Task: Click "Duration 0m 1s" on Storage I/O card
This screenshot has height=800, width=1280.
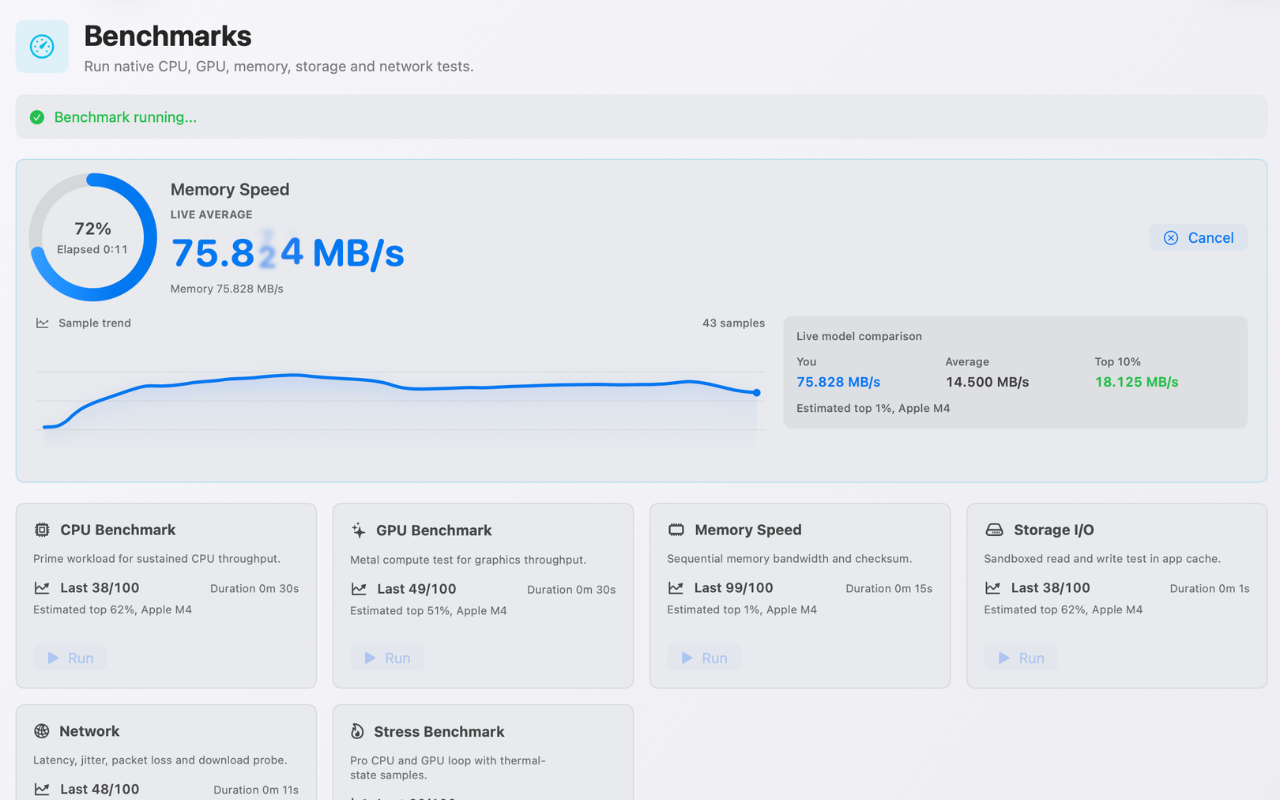Action: click(x=1209, y=589)
